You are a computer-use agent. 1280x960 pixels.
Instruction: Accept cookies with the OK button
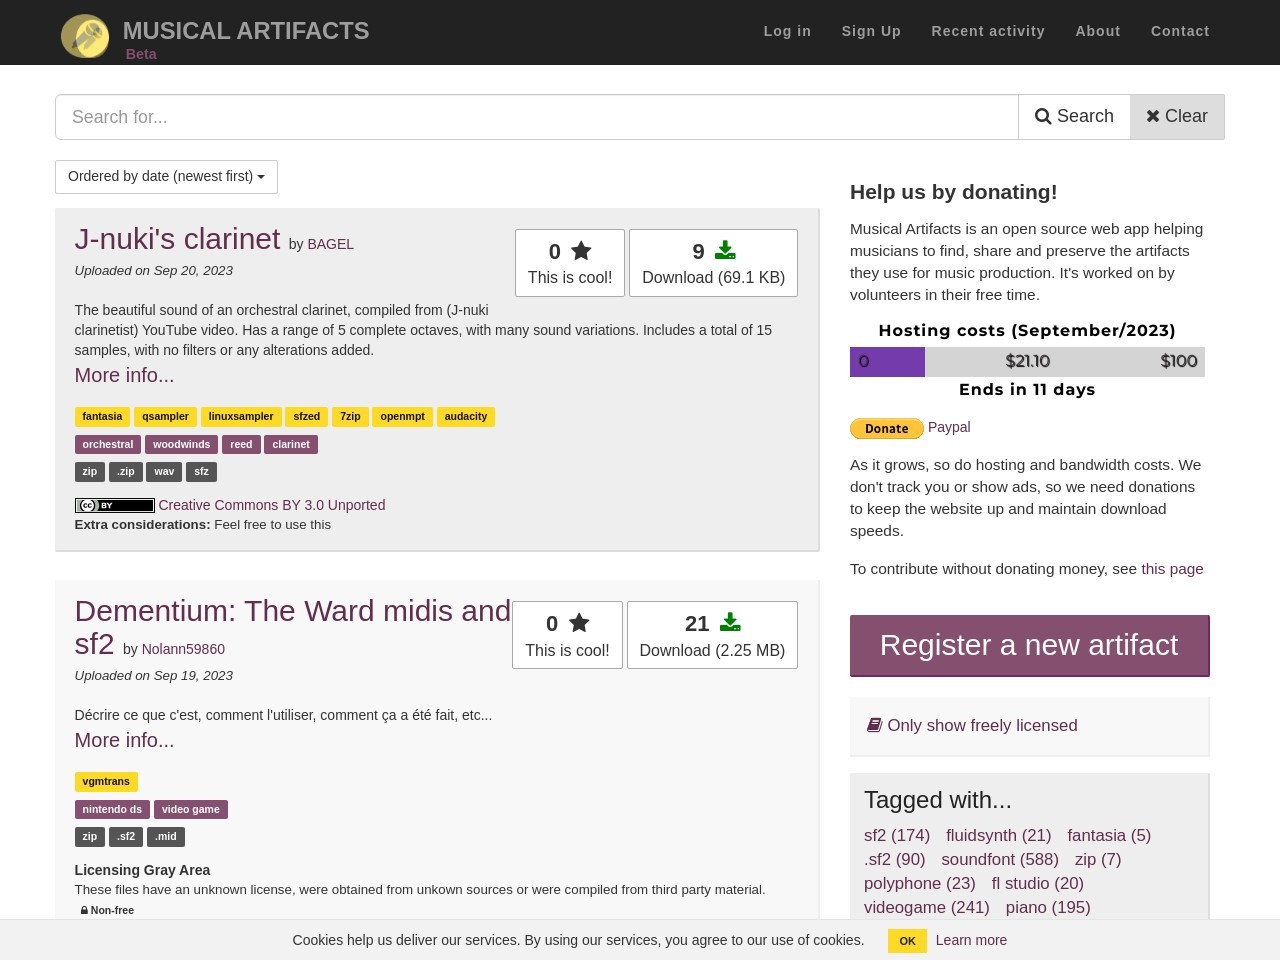[x=907, y=941]
